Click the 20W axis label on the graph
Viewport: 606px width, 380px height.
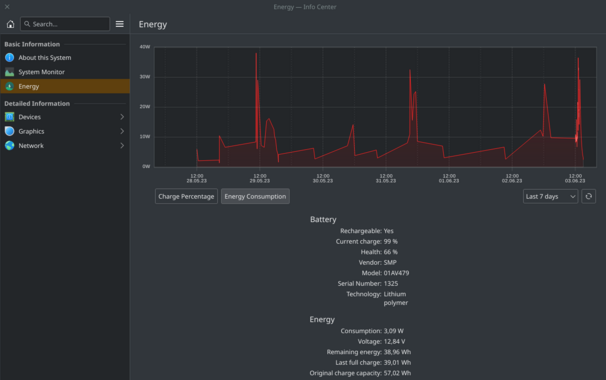point(145,107)
